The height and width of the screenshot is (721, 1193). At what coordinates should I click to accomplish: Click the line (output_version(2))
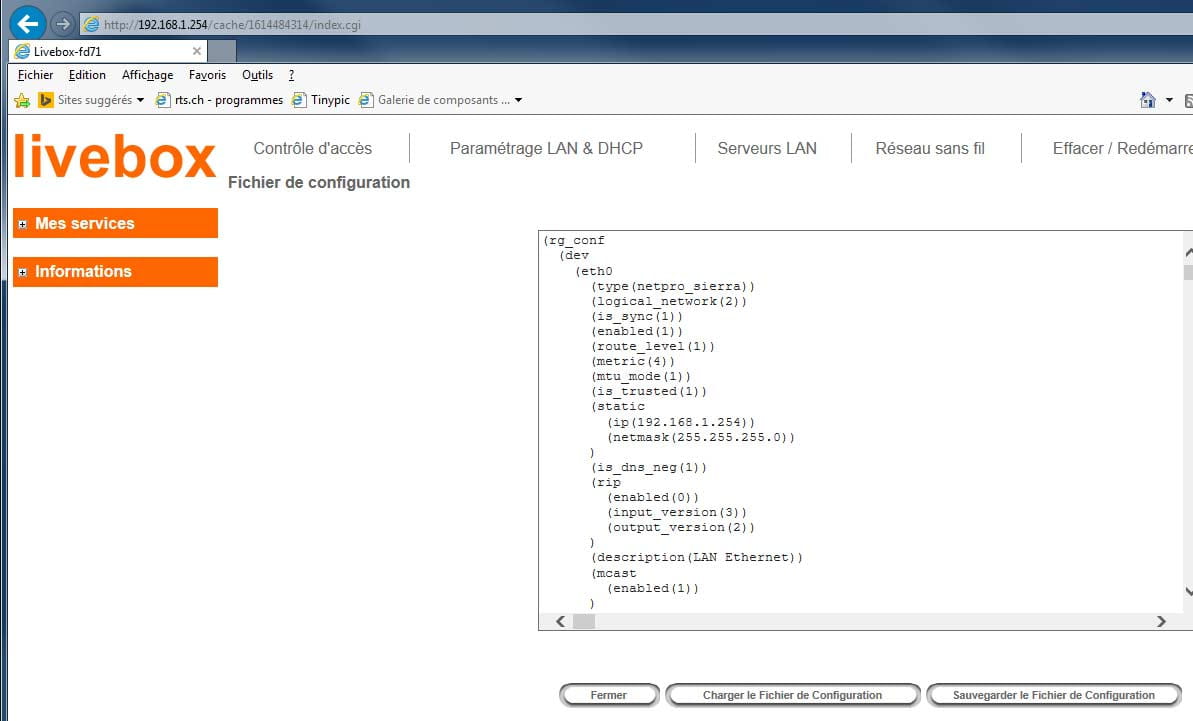pos(681,527)
